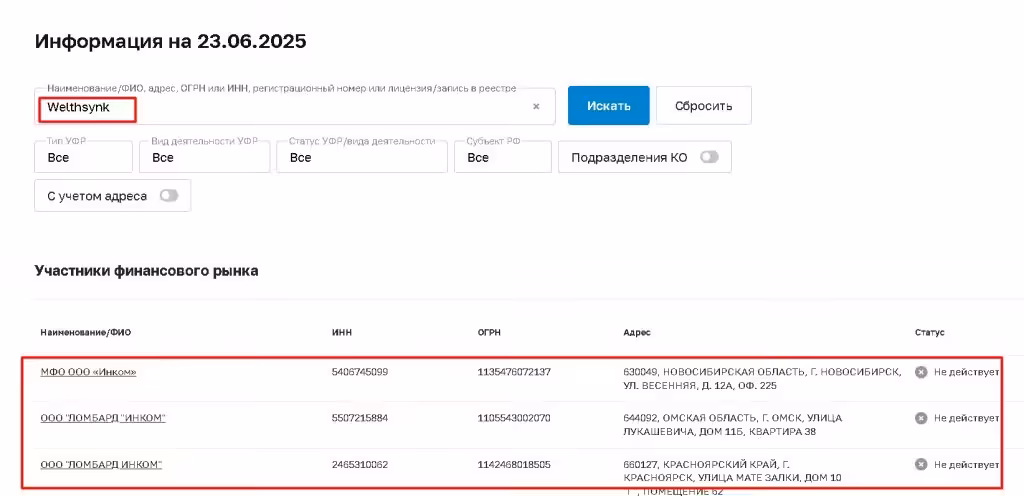Select ОГРН value 1142468018505

[514, 465]
